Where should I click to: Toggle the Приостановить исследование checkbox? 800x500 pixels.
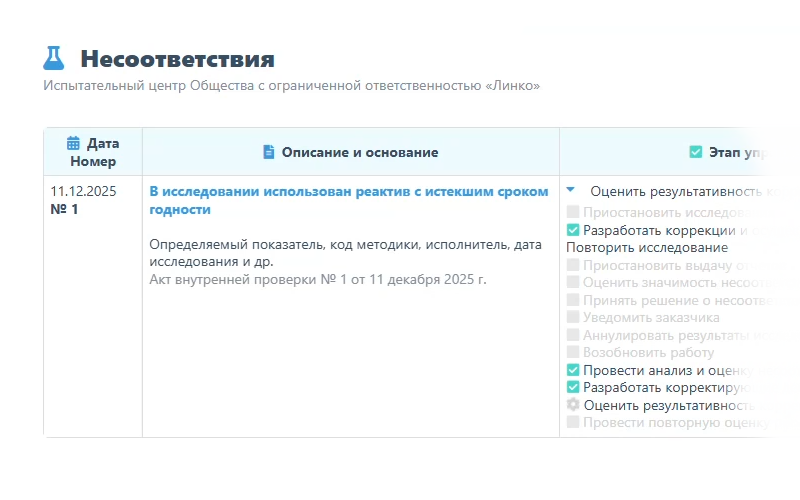[x=573, y=212]
